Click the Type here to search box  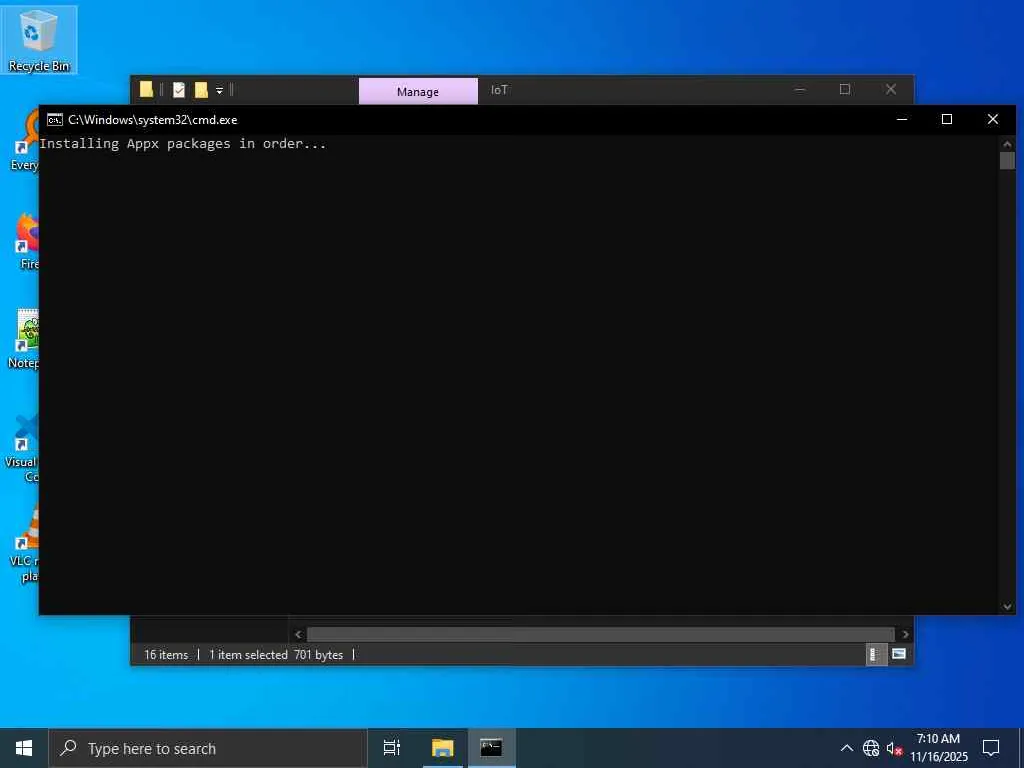208,748
